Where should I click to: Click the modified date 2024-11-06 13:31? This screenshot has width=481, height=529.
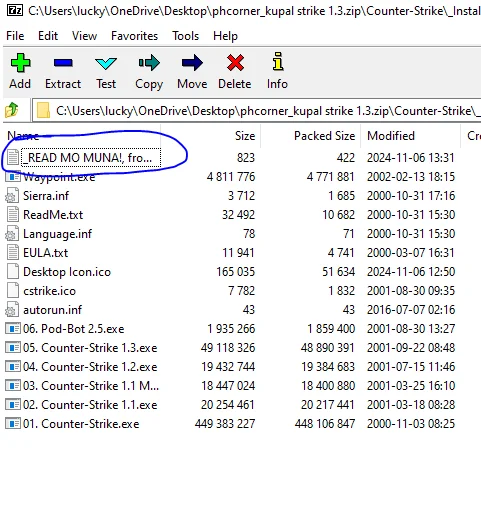point(411,158)
